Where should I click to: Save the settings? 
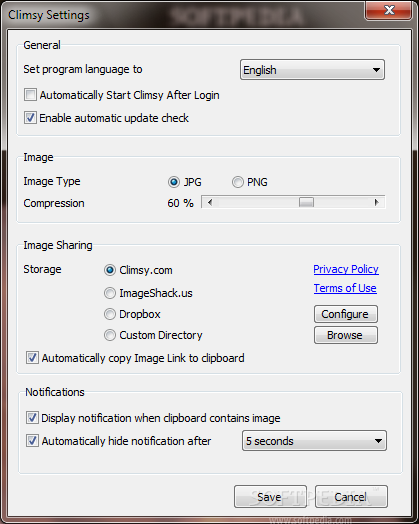[270, 497]
